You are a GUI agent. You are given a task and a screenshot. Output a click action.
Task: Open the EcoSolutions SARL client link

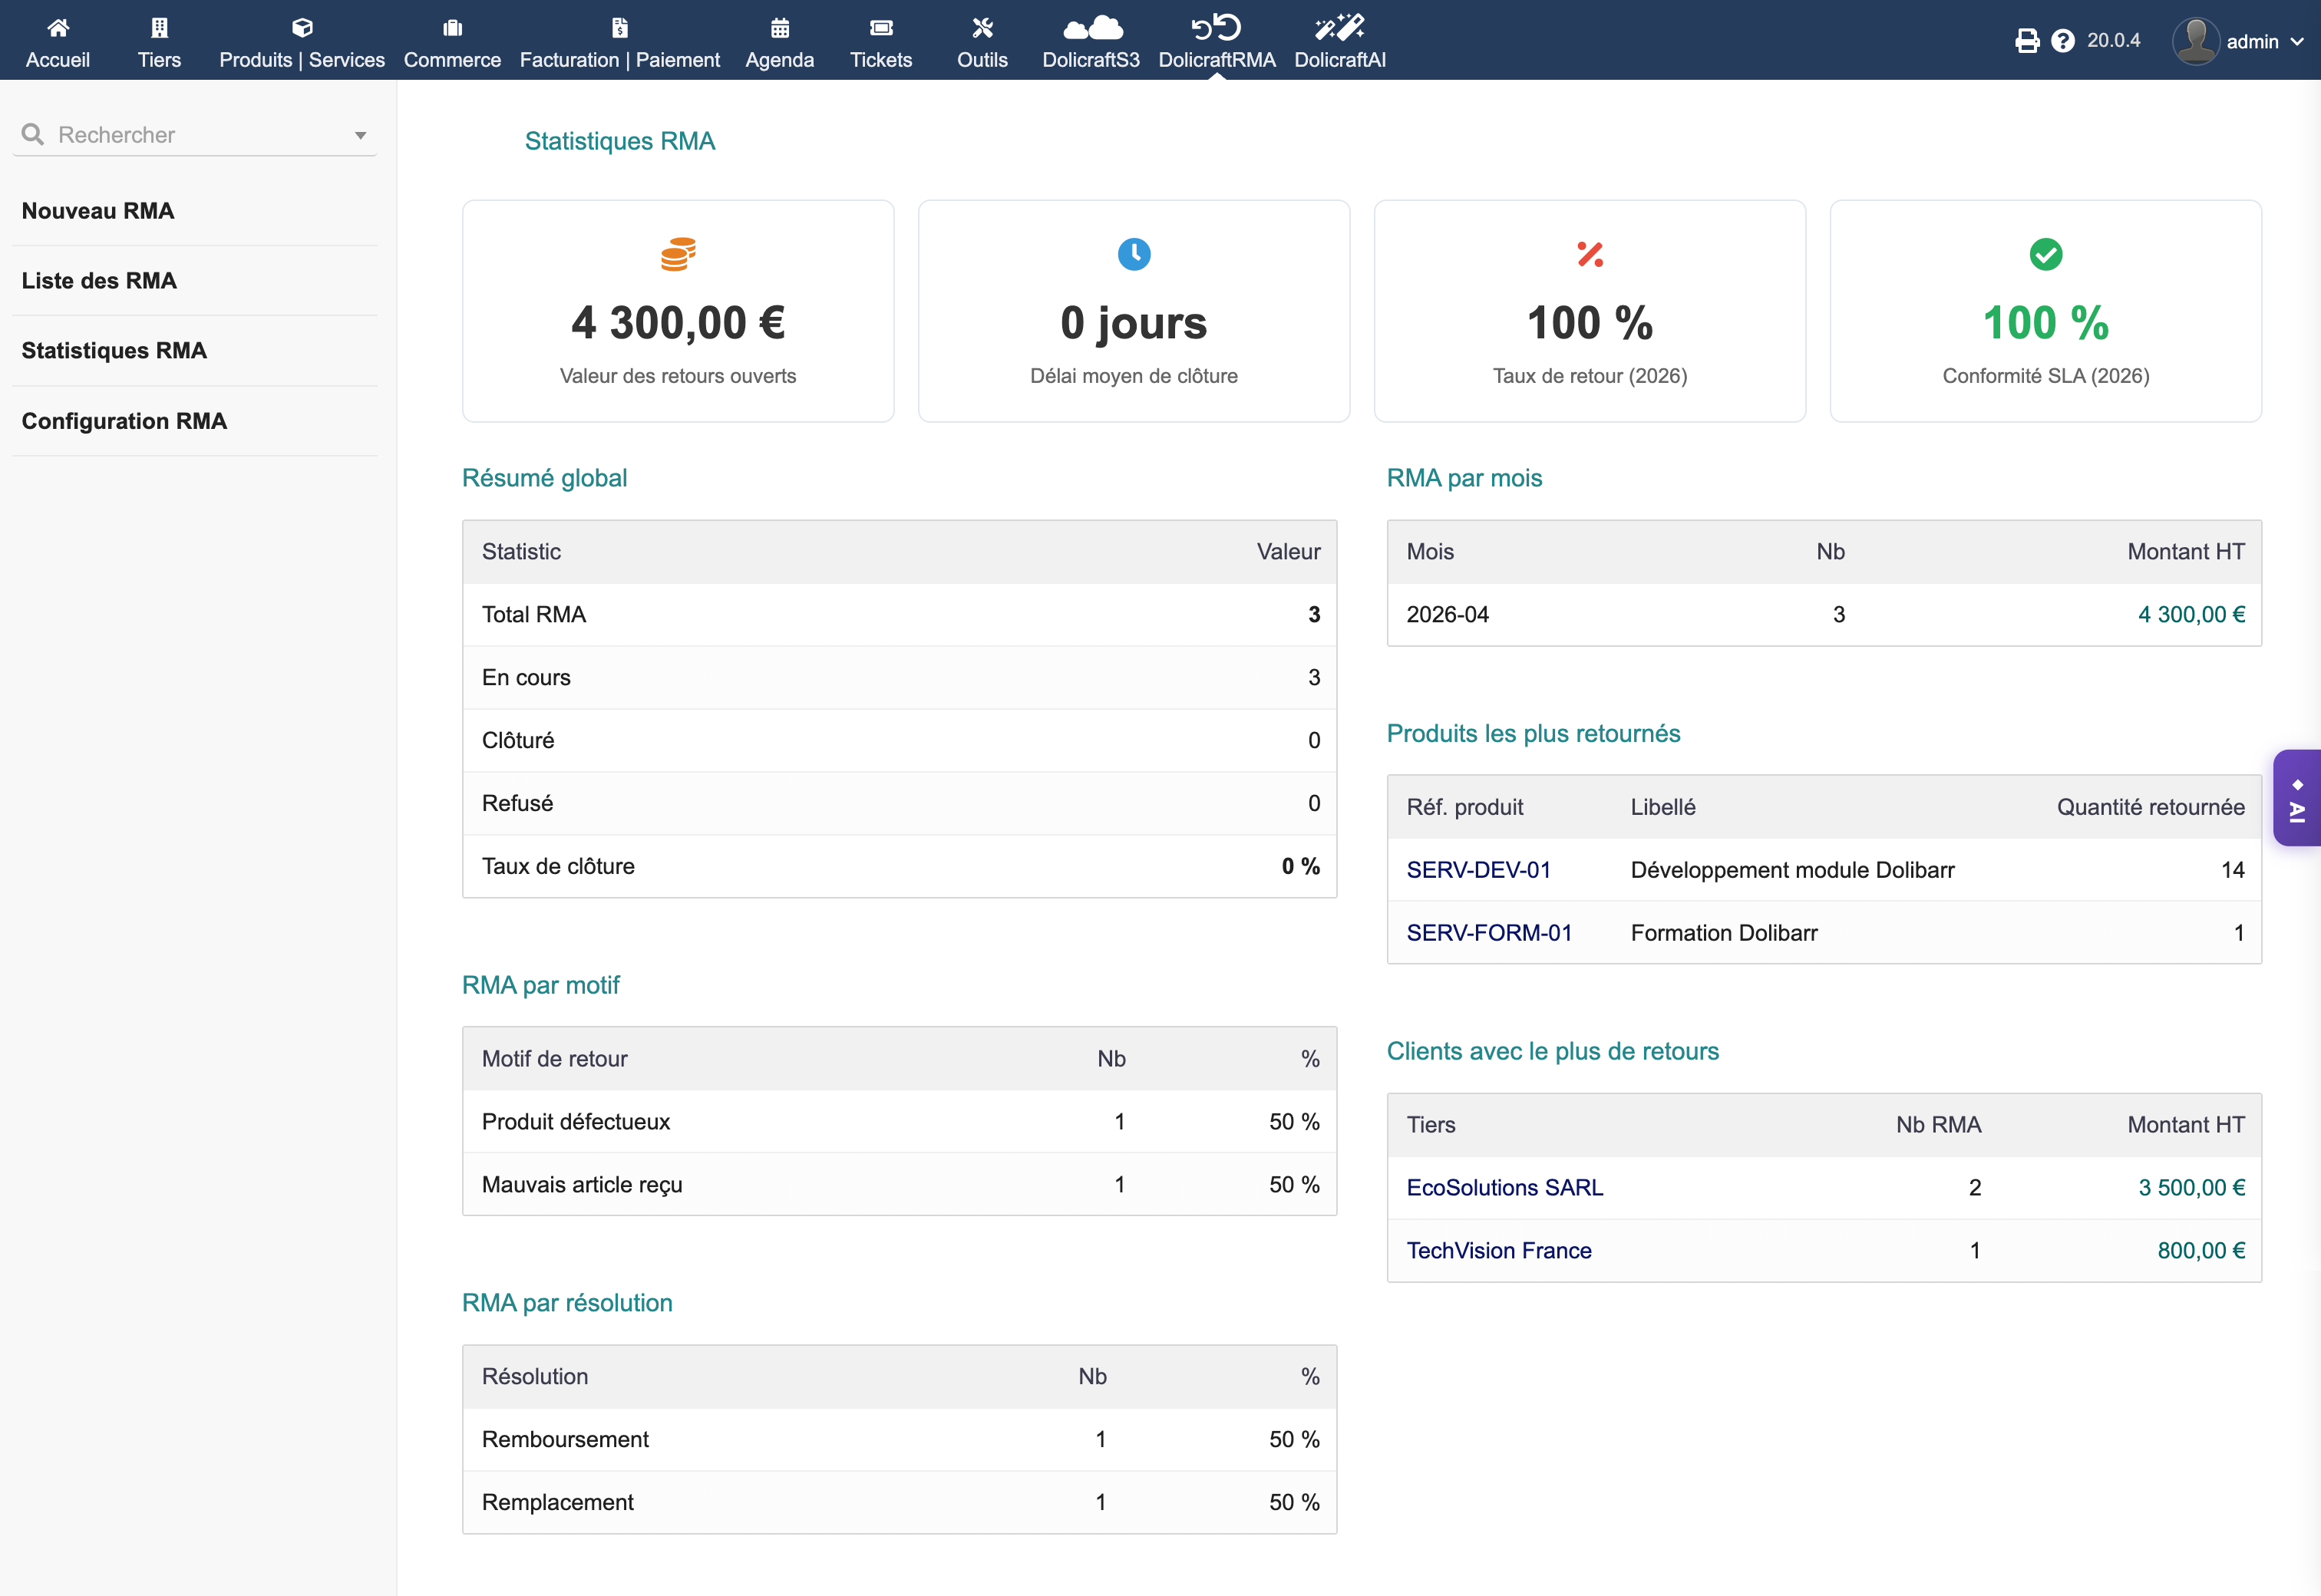[x=1504, y=1187]
